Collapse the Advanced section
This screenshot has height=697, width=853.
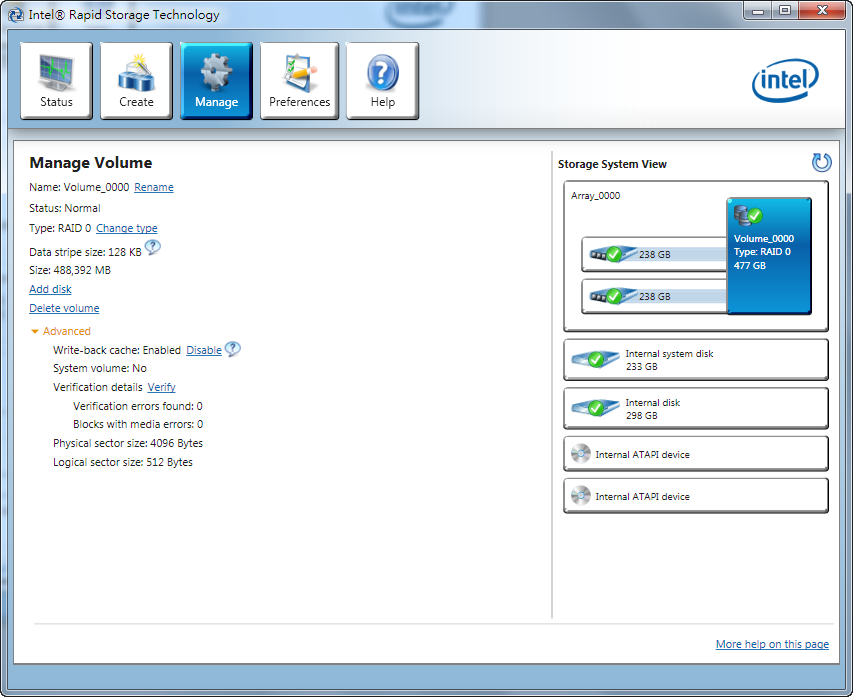(60, 331)
